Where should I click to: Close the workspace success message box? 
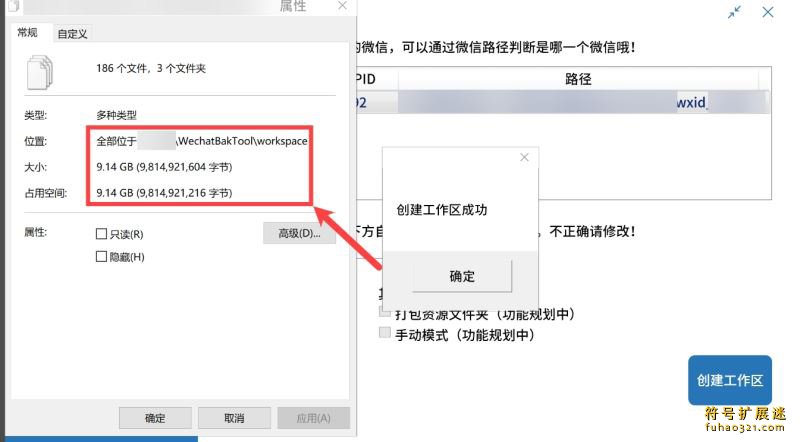(524, 158)
